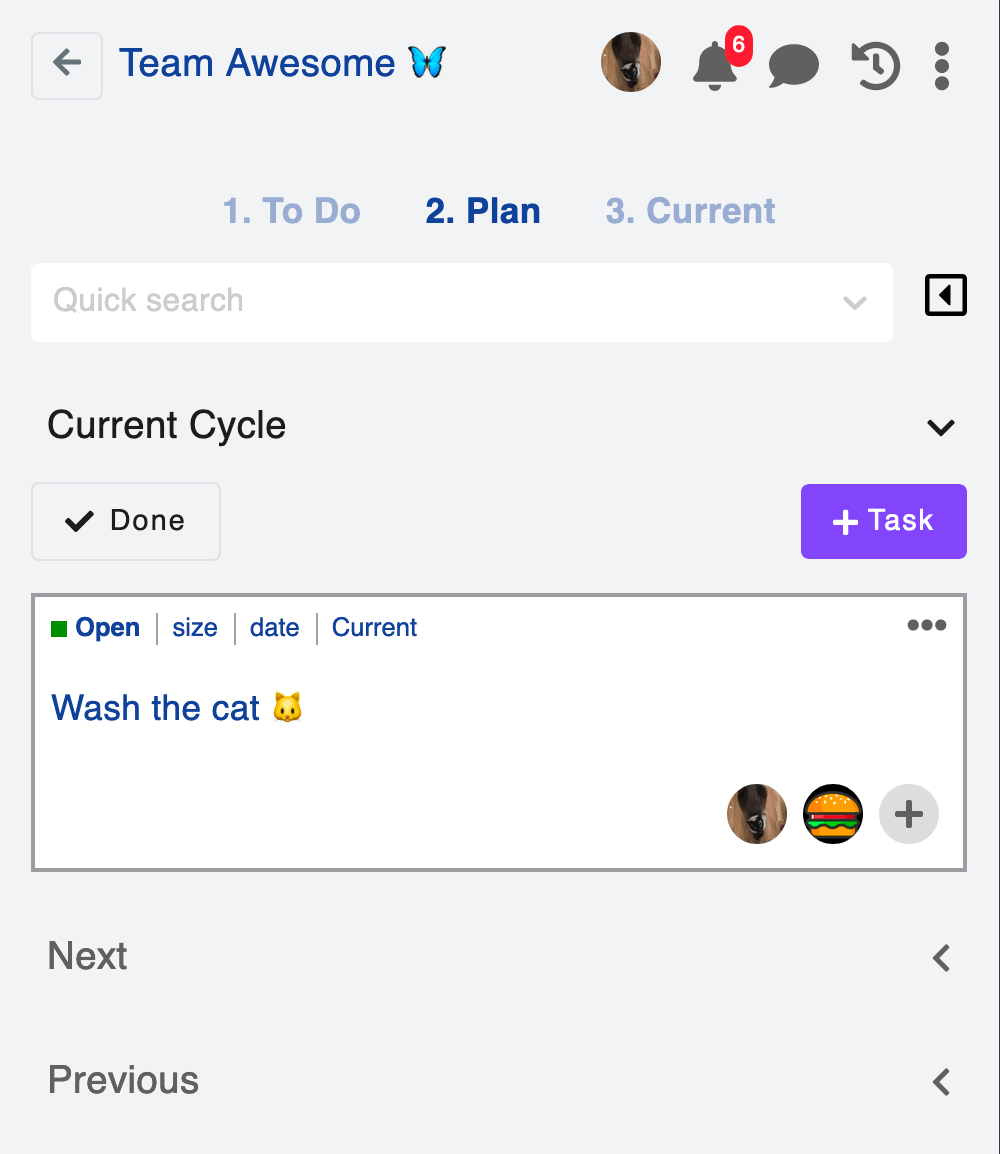Switch to the Current tab
The height and width of the screenshot is (1154, 1000).
pyautogui.click(x=689, y=211)
